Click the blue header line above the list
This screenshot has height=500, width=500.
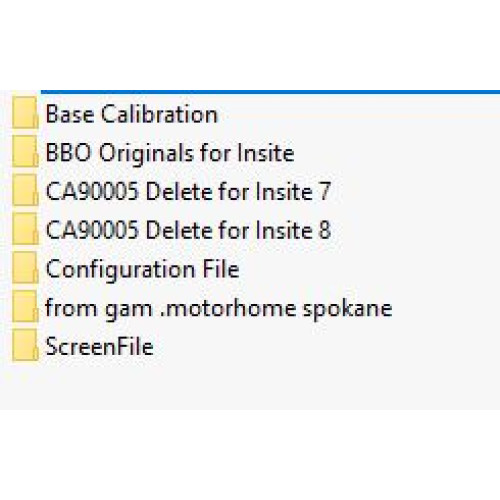pyautogui.click(x=270, y=92)
